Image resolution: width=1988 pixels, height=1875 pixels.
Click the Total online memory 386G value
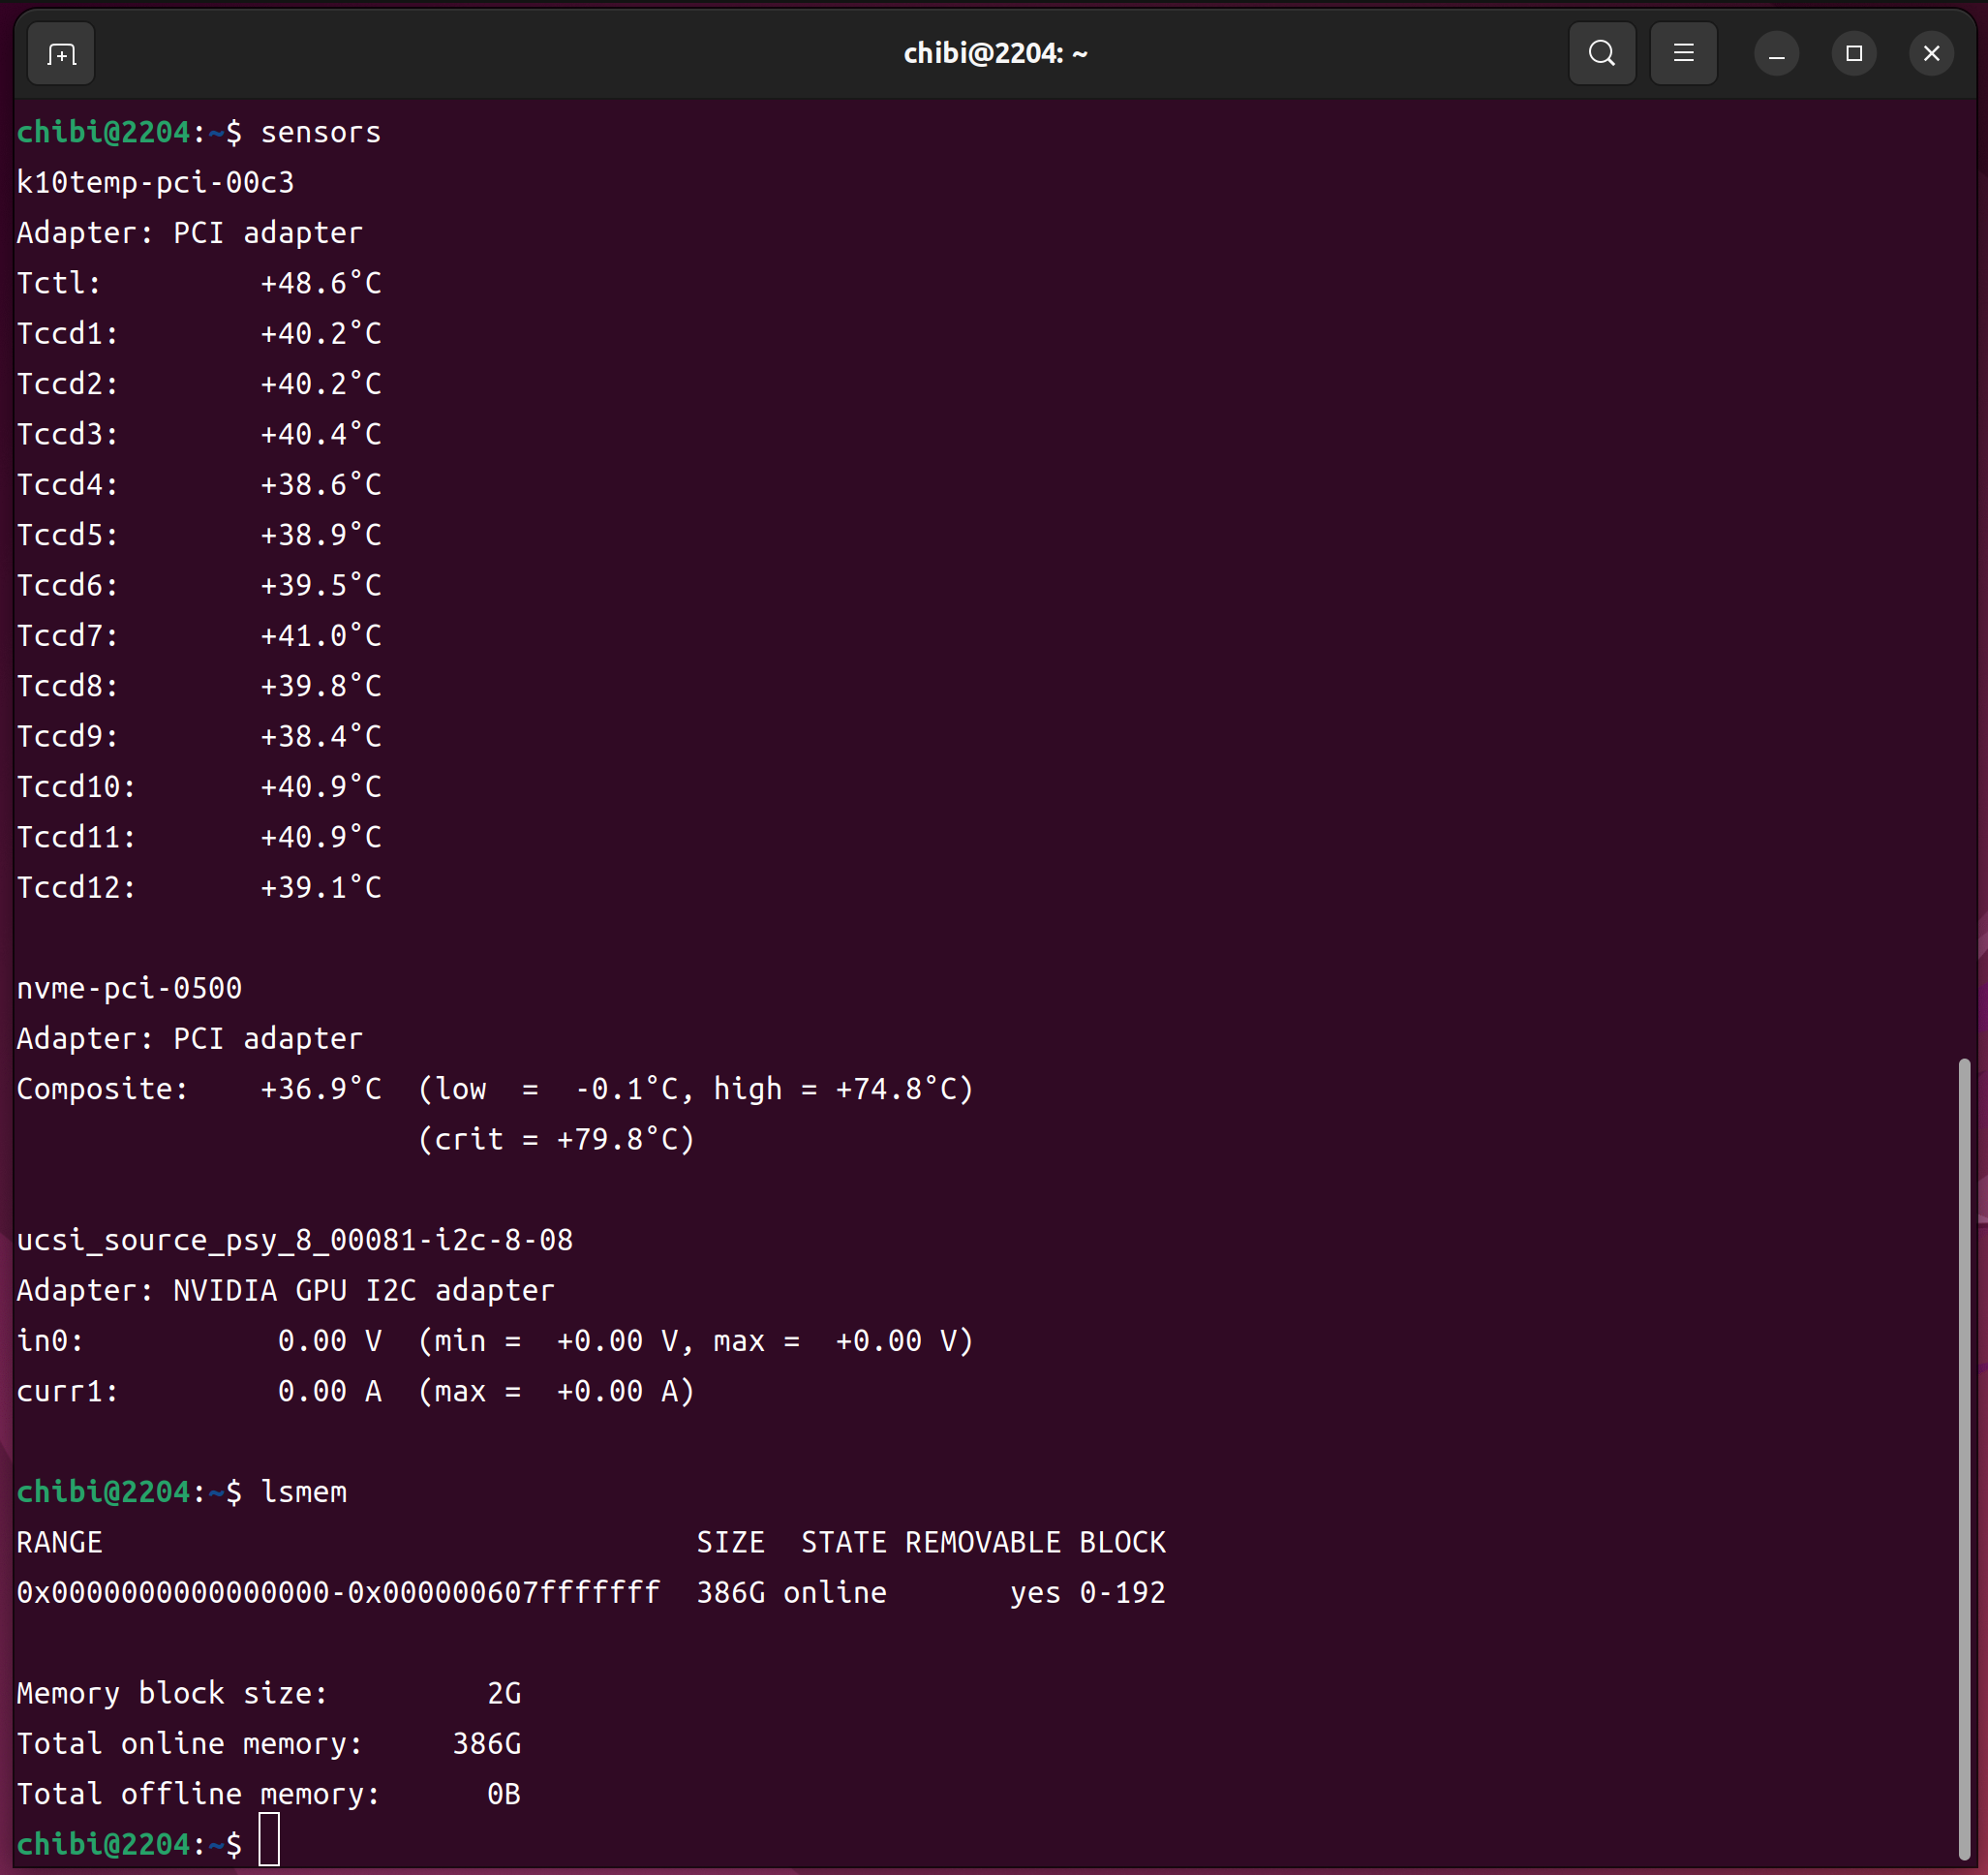(x=486, y=1744)
